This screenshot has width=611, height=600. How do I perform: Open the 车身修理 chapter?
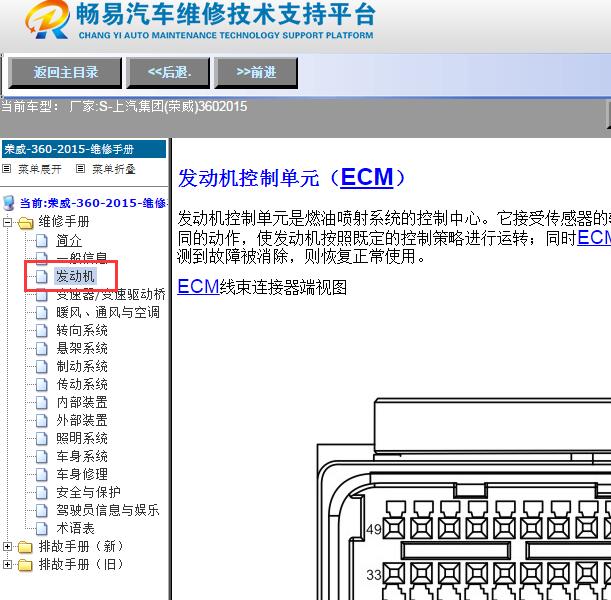82,474
